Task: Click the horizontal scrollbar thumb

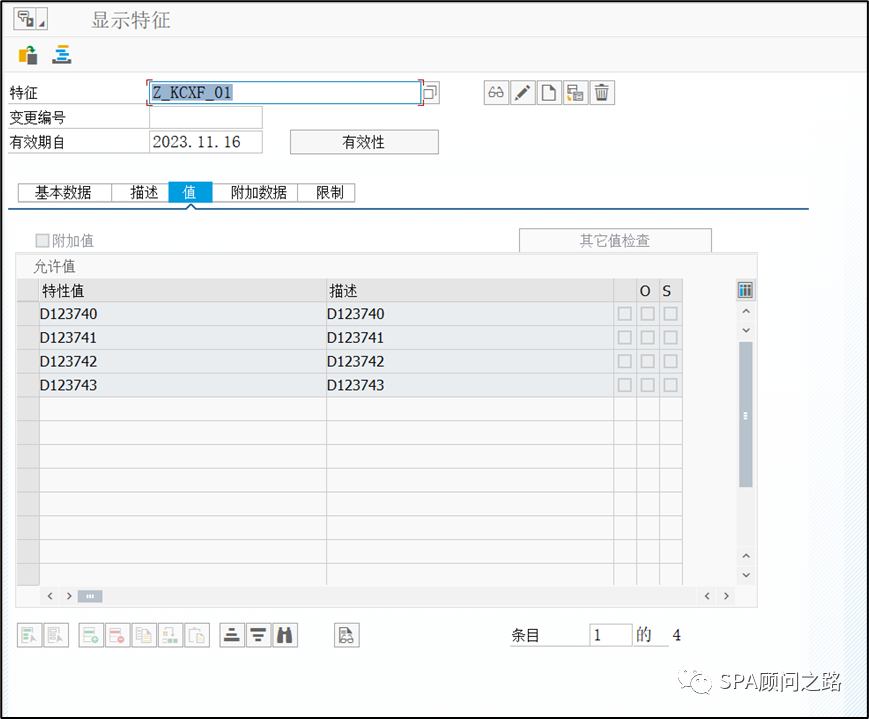Action: 90,596
